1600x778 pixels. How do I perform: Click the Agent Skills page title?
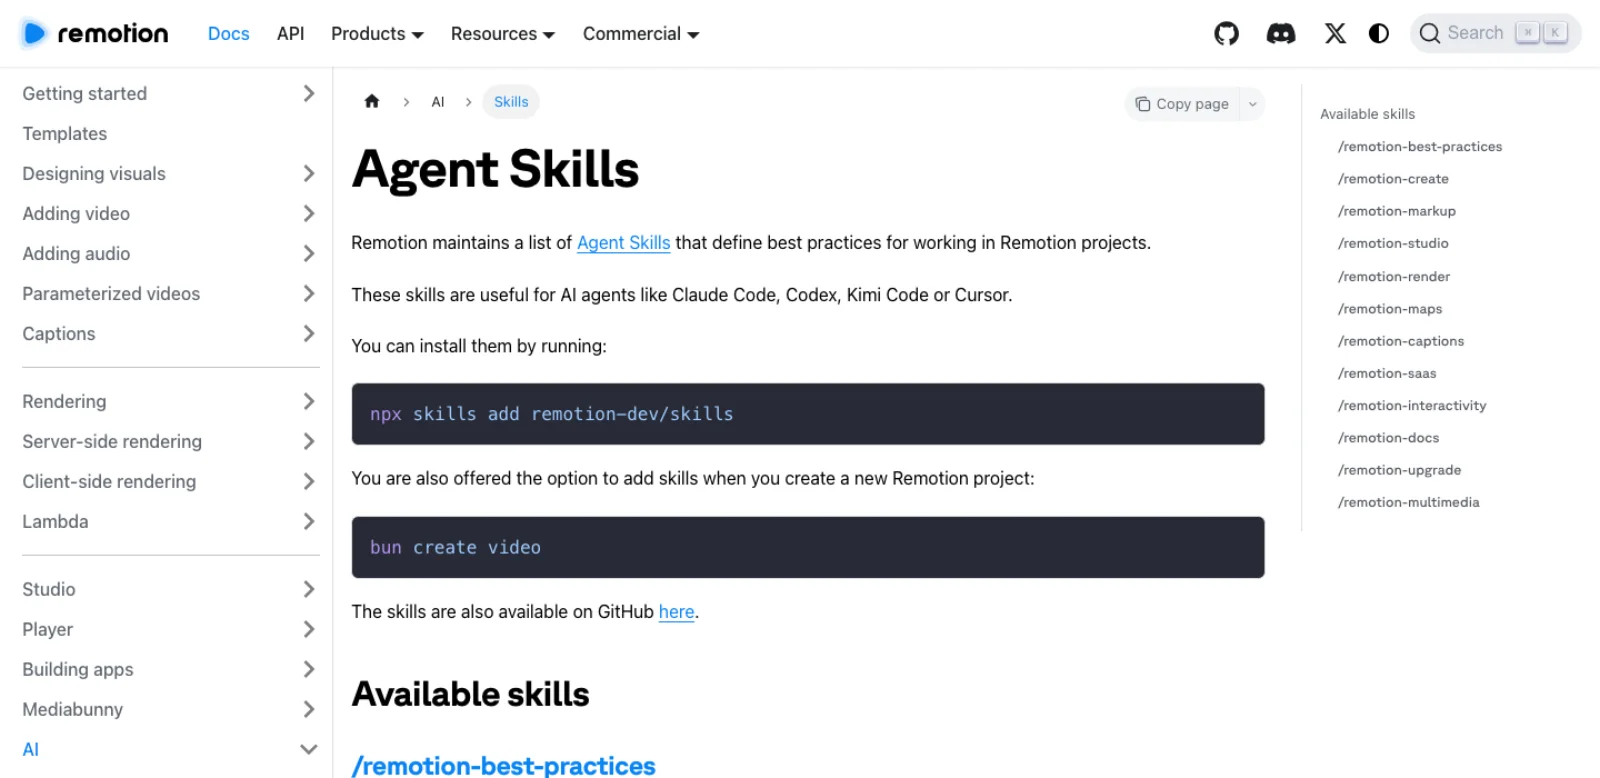(x=495, y=169)
